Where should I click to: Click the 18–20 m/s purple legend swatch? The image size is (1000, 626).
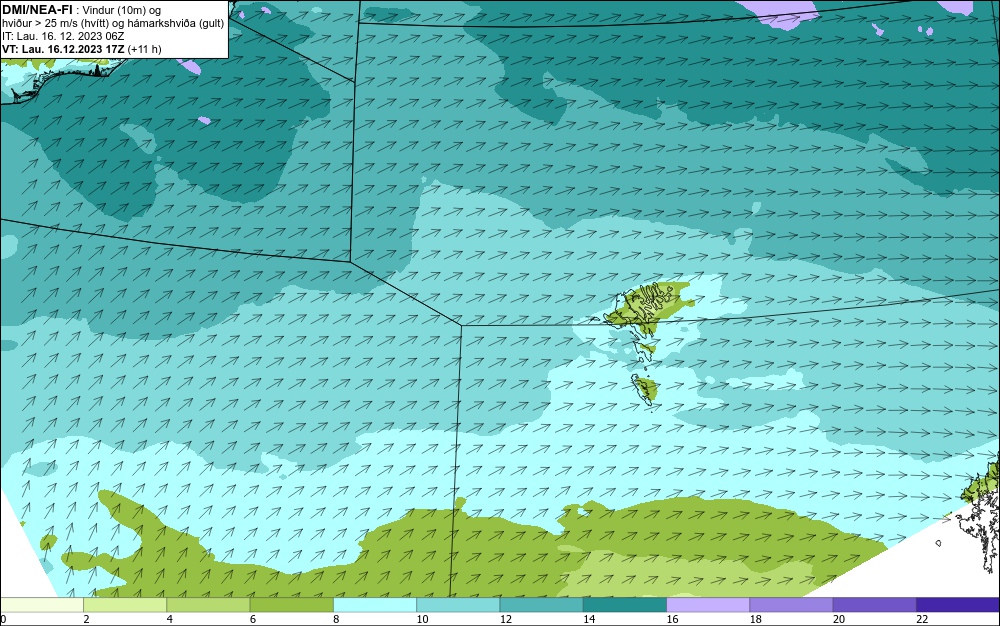click(x=791, y=604)
